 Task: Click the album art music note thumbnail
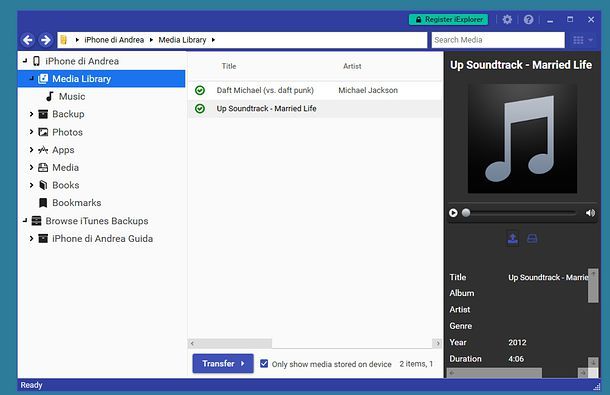(522, 139)
